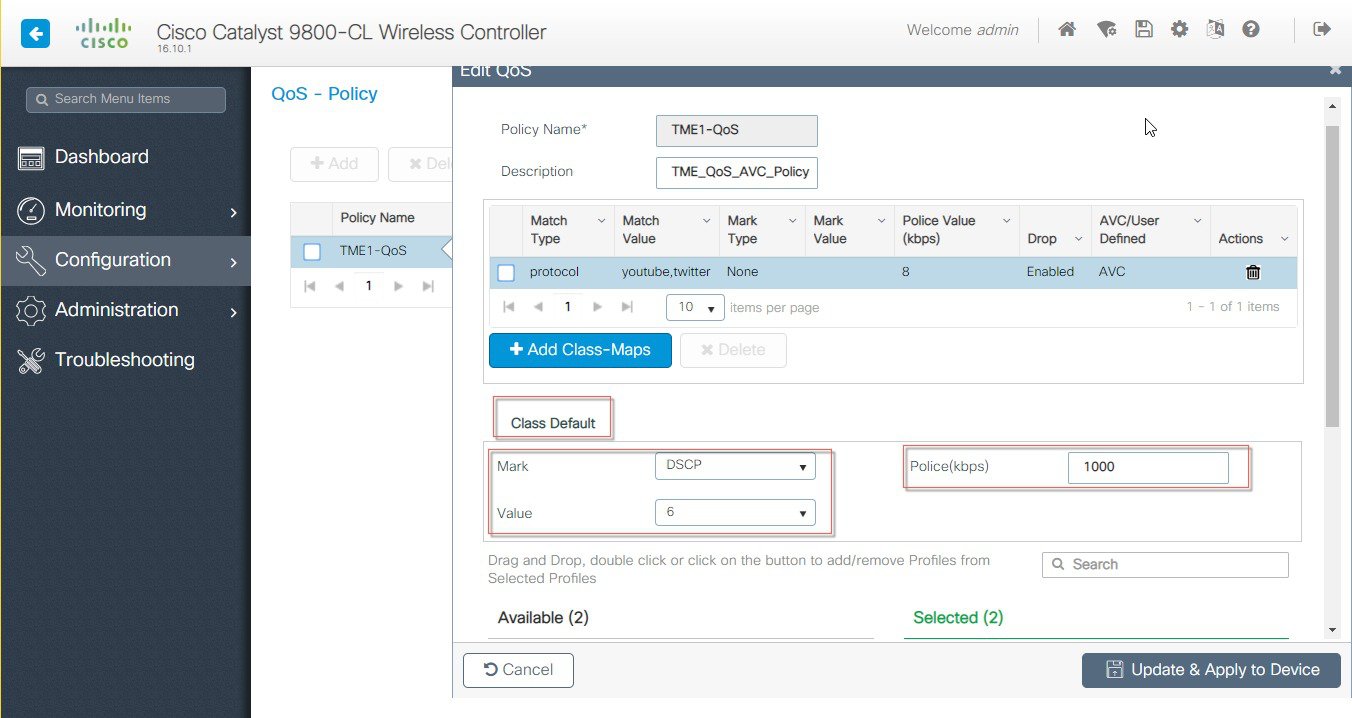The width and height of the screenshot is (1352, 718).
Task: Open the AVC/User Defined column filter arrow
Action: tap(1197, 221)
